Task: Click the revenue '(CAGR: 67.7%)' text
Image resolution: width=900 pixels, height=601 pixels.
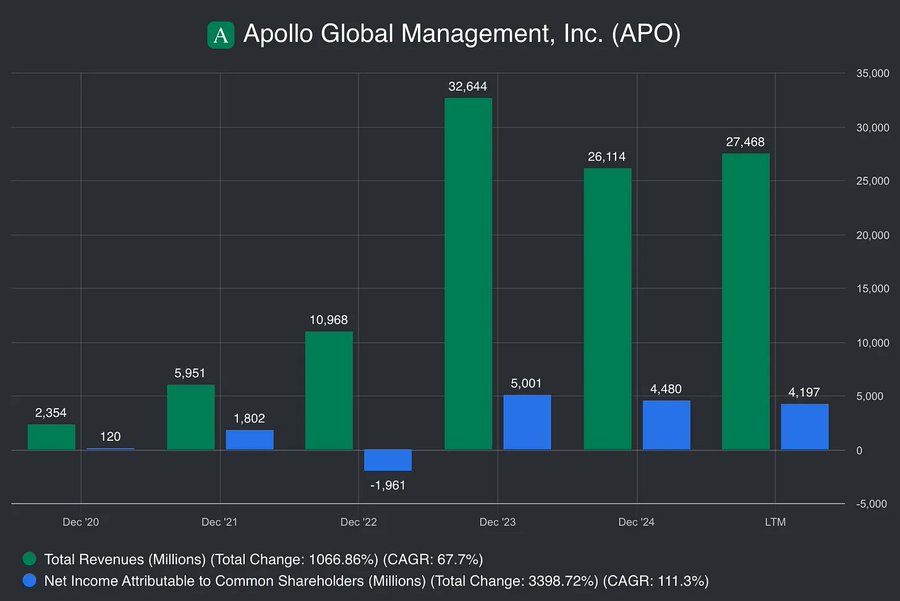Action: tap(433, 559)
